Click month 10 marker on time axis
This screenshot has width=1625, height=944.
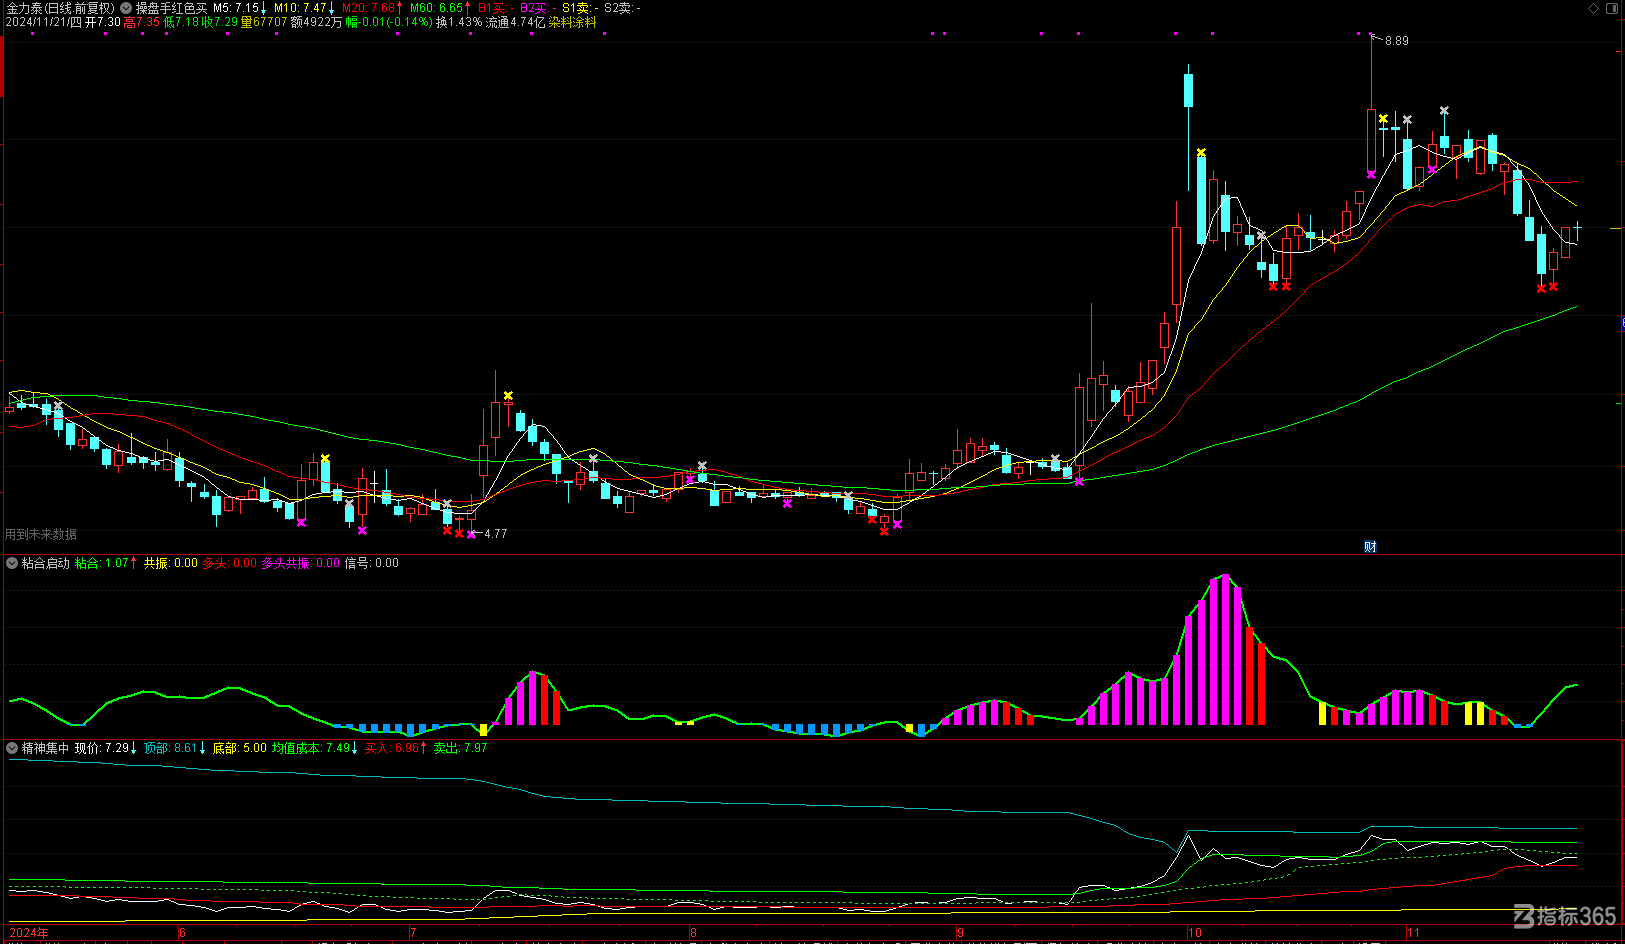click(x=1194, y=933)
